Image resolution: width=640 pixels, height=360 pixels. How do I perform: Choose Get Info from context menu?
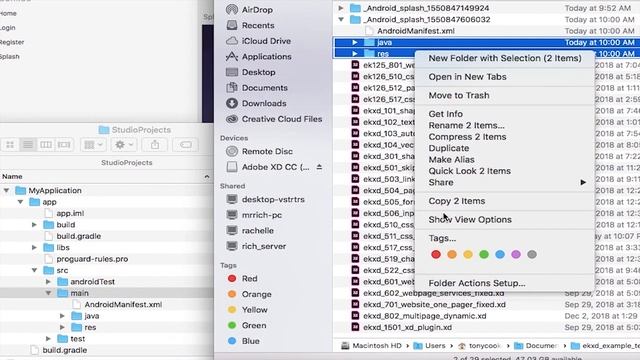coord(505,114)
